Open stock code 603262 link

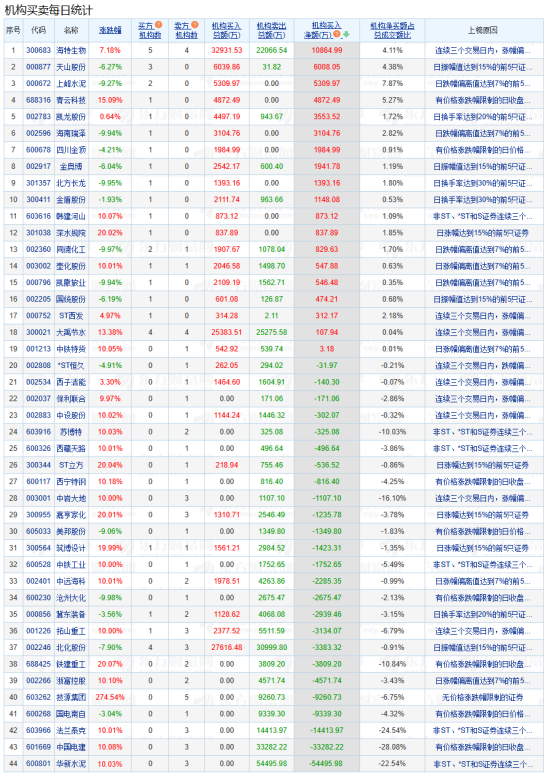tap(38, 698)
